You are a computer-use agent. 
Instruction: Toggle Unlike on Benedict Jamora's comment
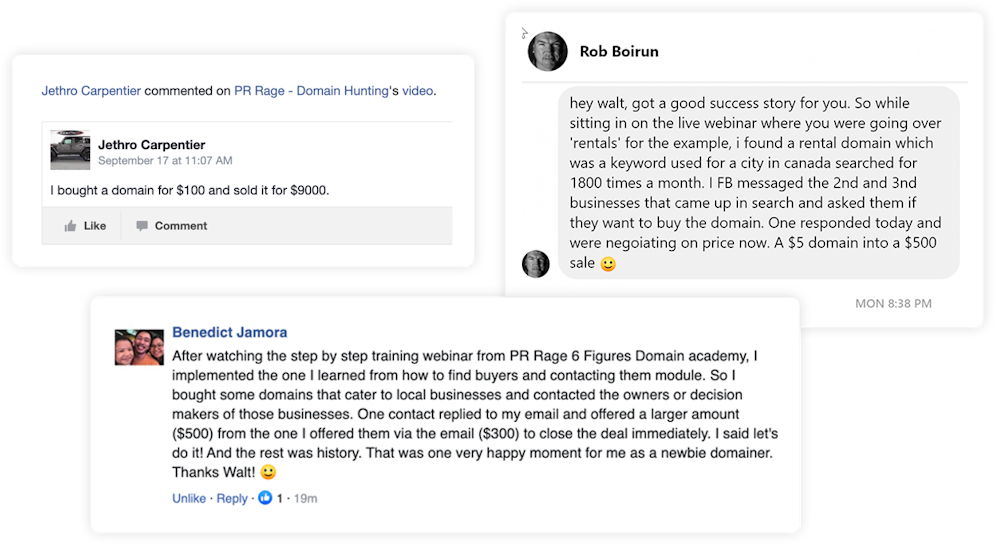[x=189, y=498]
